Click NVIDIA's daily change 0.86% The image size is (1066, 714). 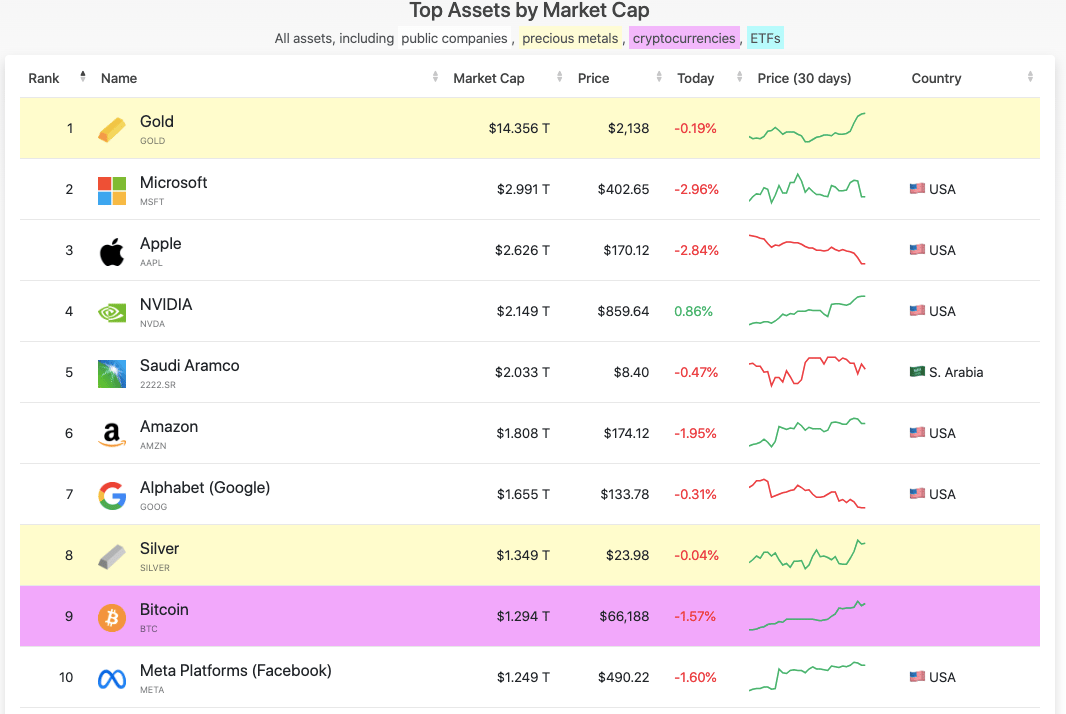click(693, 311)
